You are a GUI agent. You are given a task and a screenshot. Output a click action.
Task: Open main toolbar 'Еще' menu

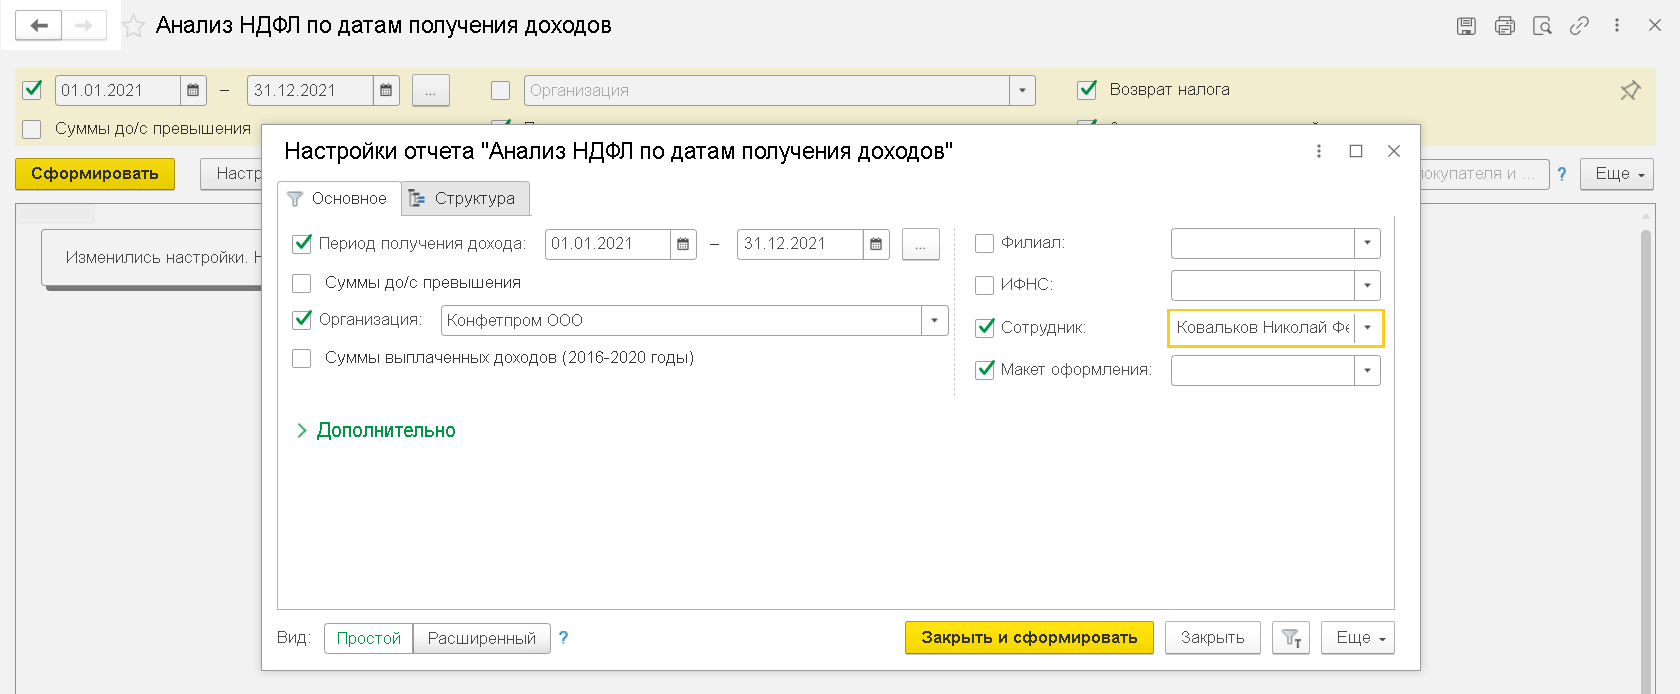[1617, 174]
